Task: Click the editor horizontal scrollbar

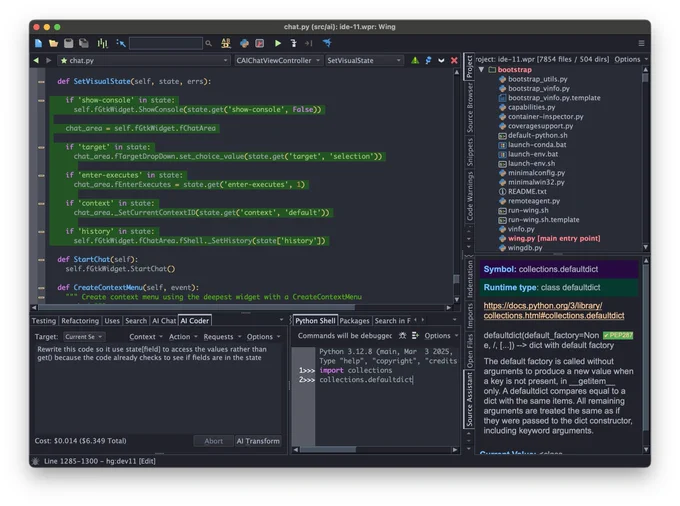Action: tap(196, 307)
